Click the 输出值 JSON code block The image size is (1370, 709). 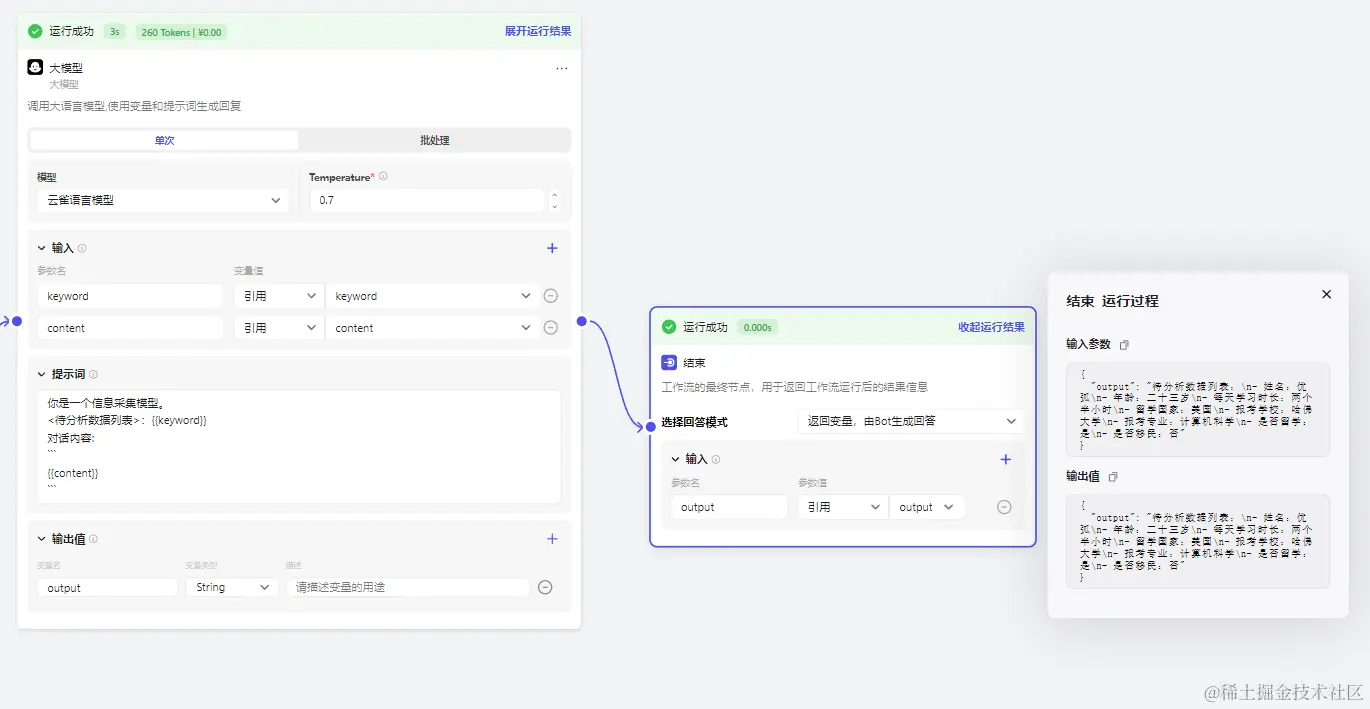click(1198, 541)
